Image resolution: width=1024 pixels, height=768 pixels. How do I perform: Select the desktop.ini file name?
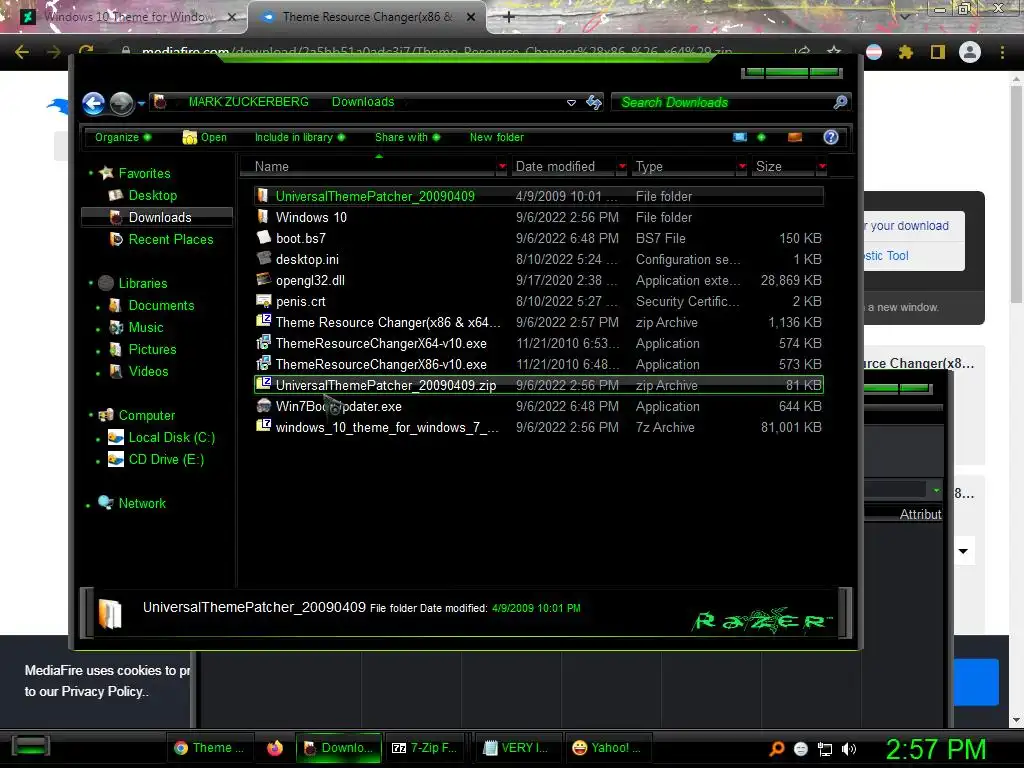[307, 259]
